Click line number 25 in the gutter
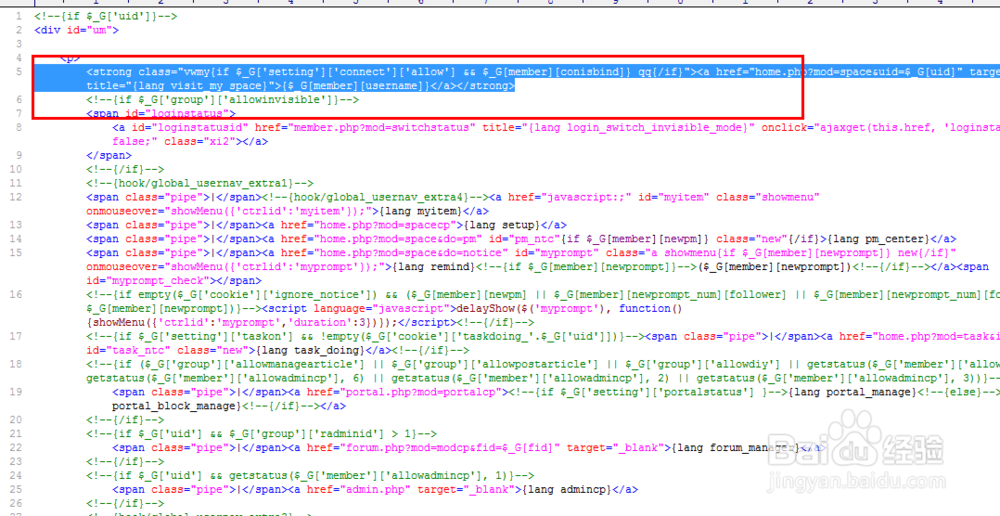This screenshot has height=516, width=1000. [15, 490]
